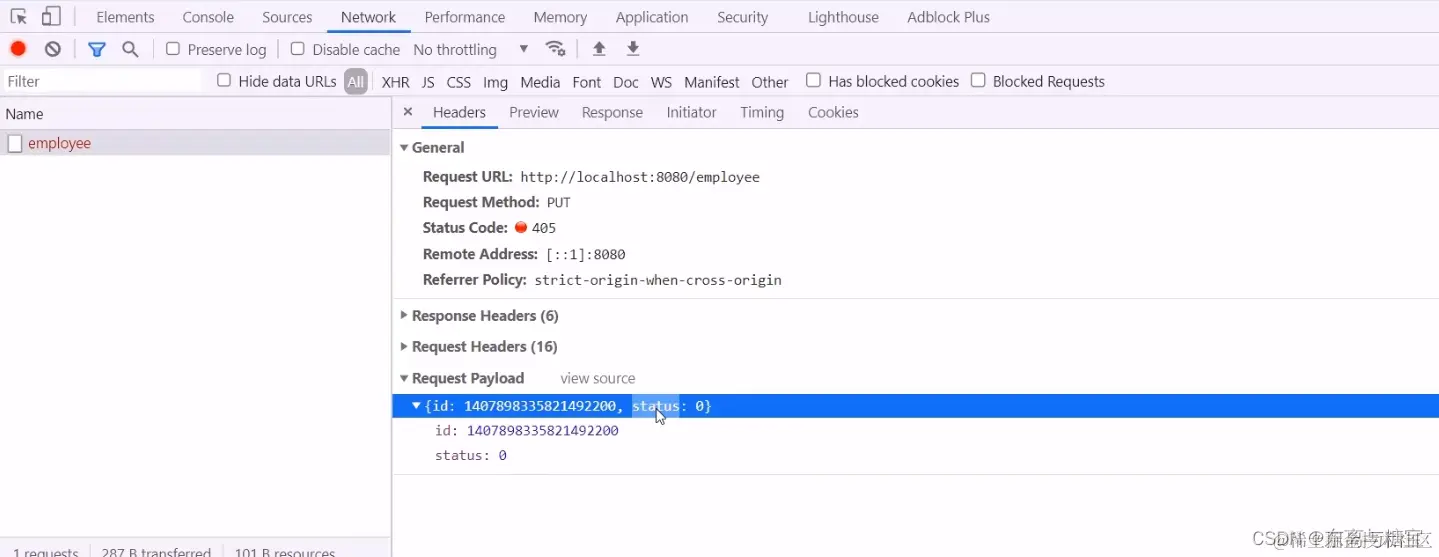The width and height of the screenshot is (1439, 557).
Task: Filter requests by CSS
Action: [458, 82]
